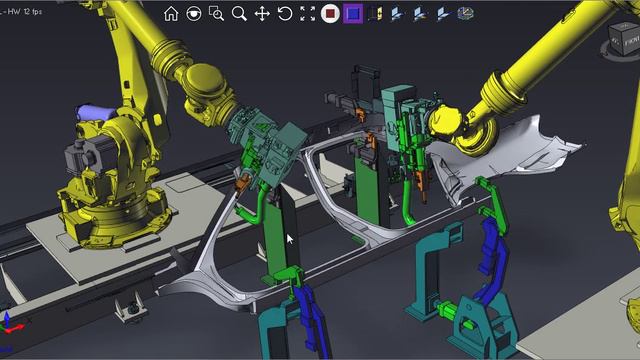
Task: Click the globe-style display icon at toolbar end
Action: click(x=466, y=13)
